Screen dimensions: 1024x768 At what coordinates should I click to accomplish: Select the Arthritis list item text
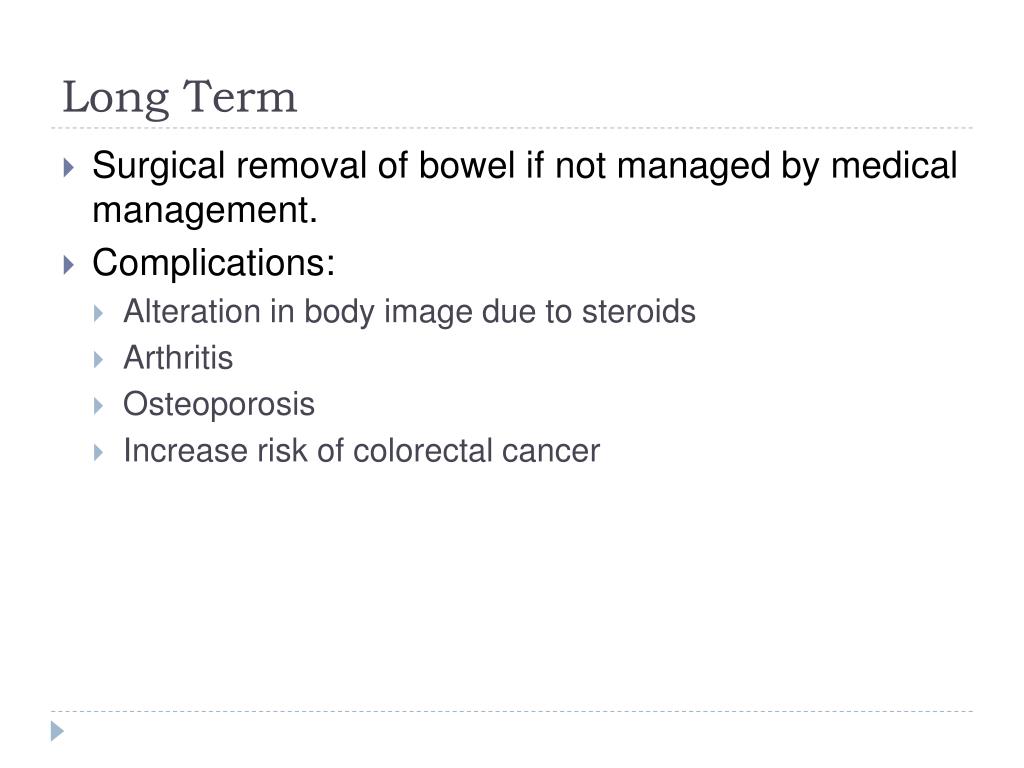pos(178,358)
